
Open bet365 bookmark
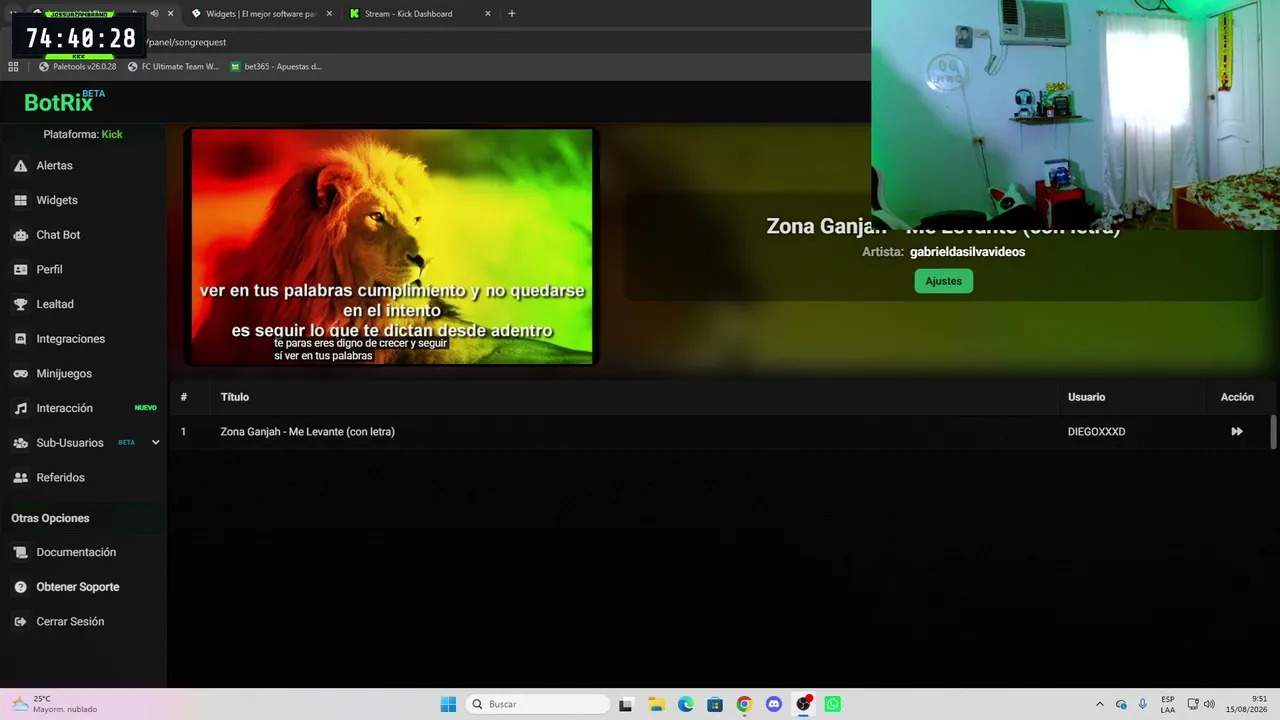click(276, 67)
